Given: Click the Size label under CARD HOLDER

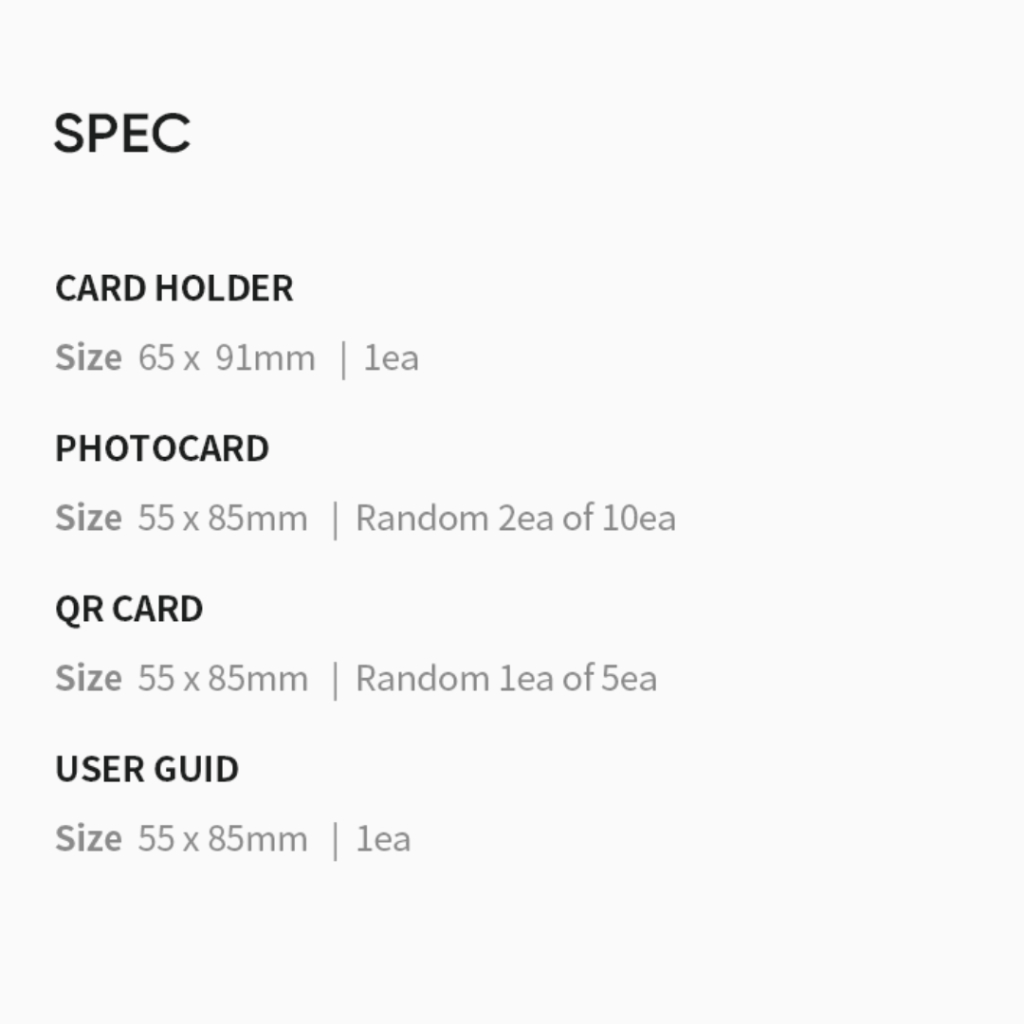Looking at the screenshot, I should (88, 358).
